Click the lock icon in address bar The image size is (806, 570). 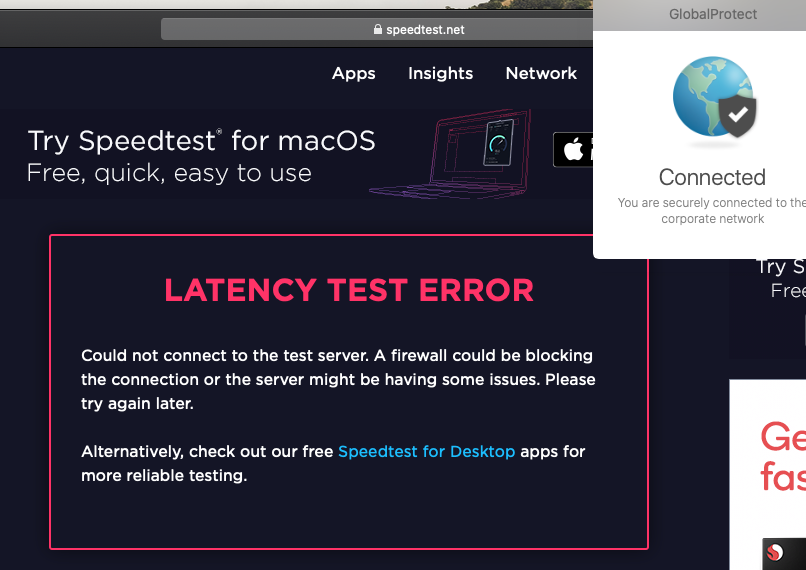pyautogui.click(x=378, y=30)
